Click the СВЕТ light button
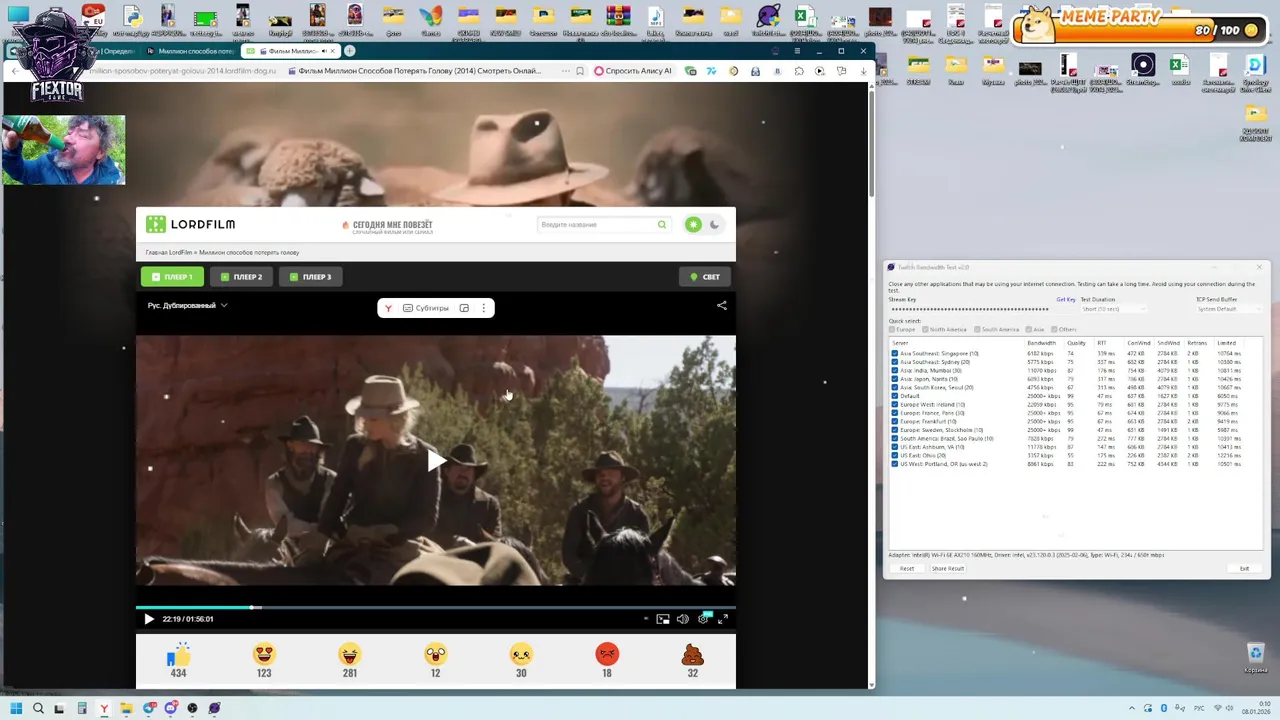1280x720 pixels. point(705,277)
